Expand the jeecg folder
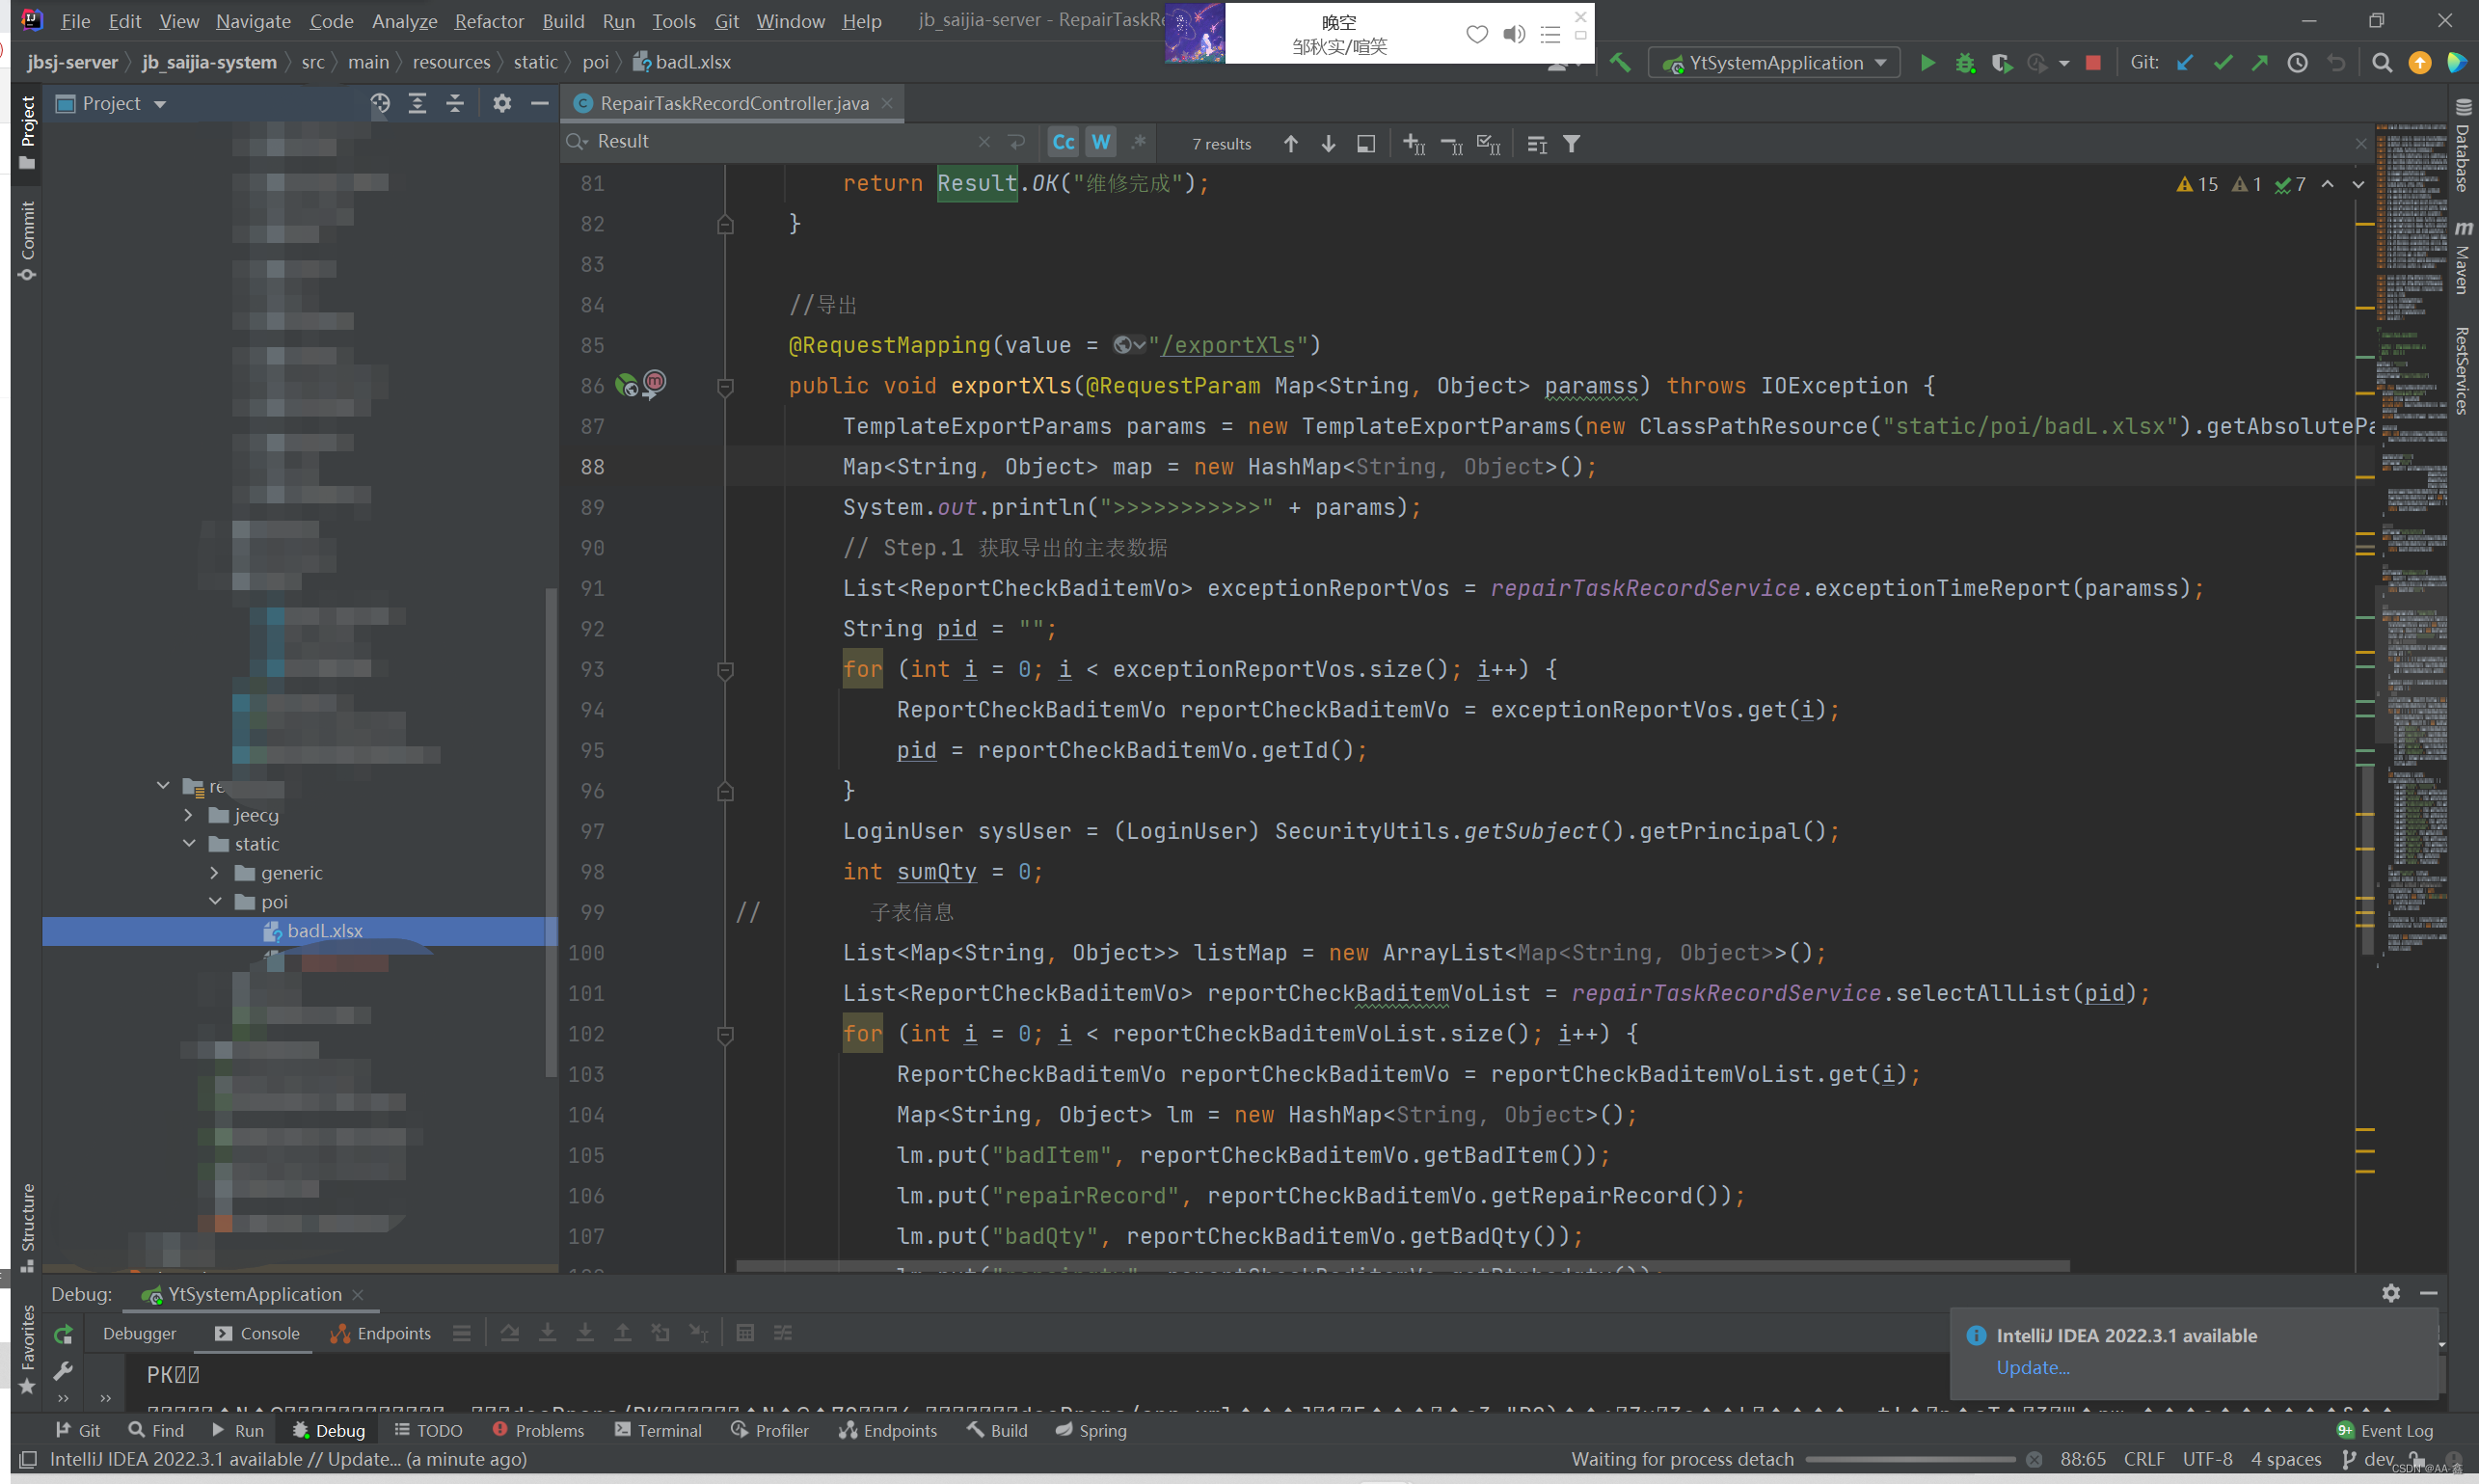This screenshot has width=2479, height=1484. click(188, 815)
